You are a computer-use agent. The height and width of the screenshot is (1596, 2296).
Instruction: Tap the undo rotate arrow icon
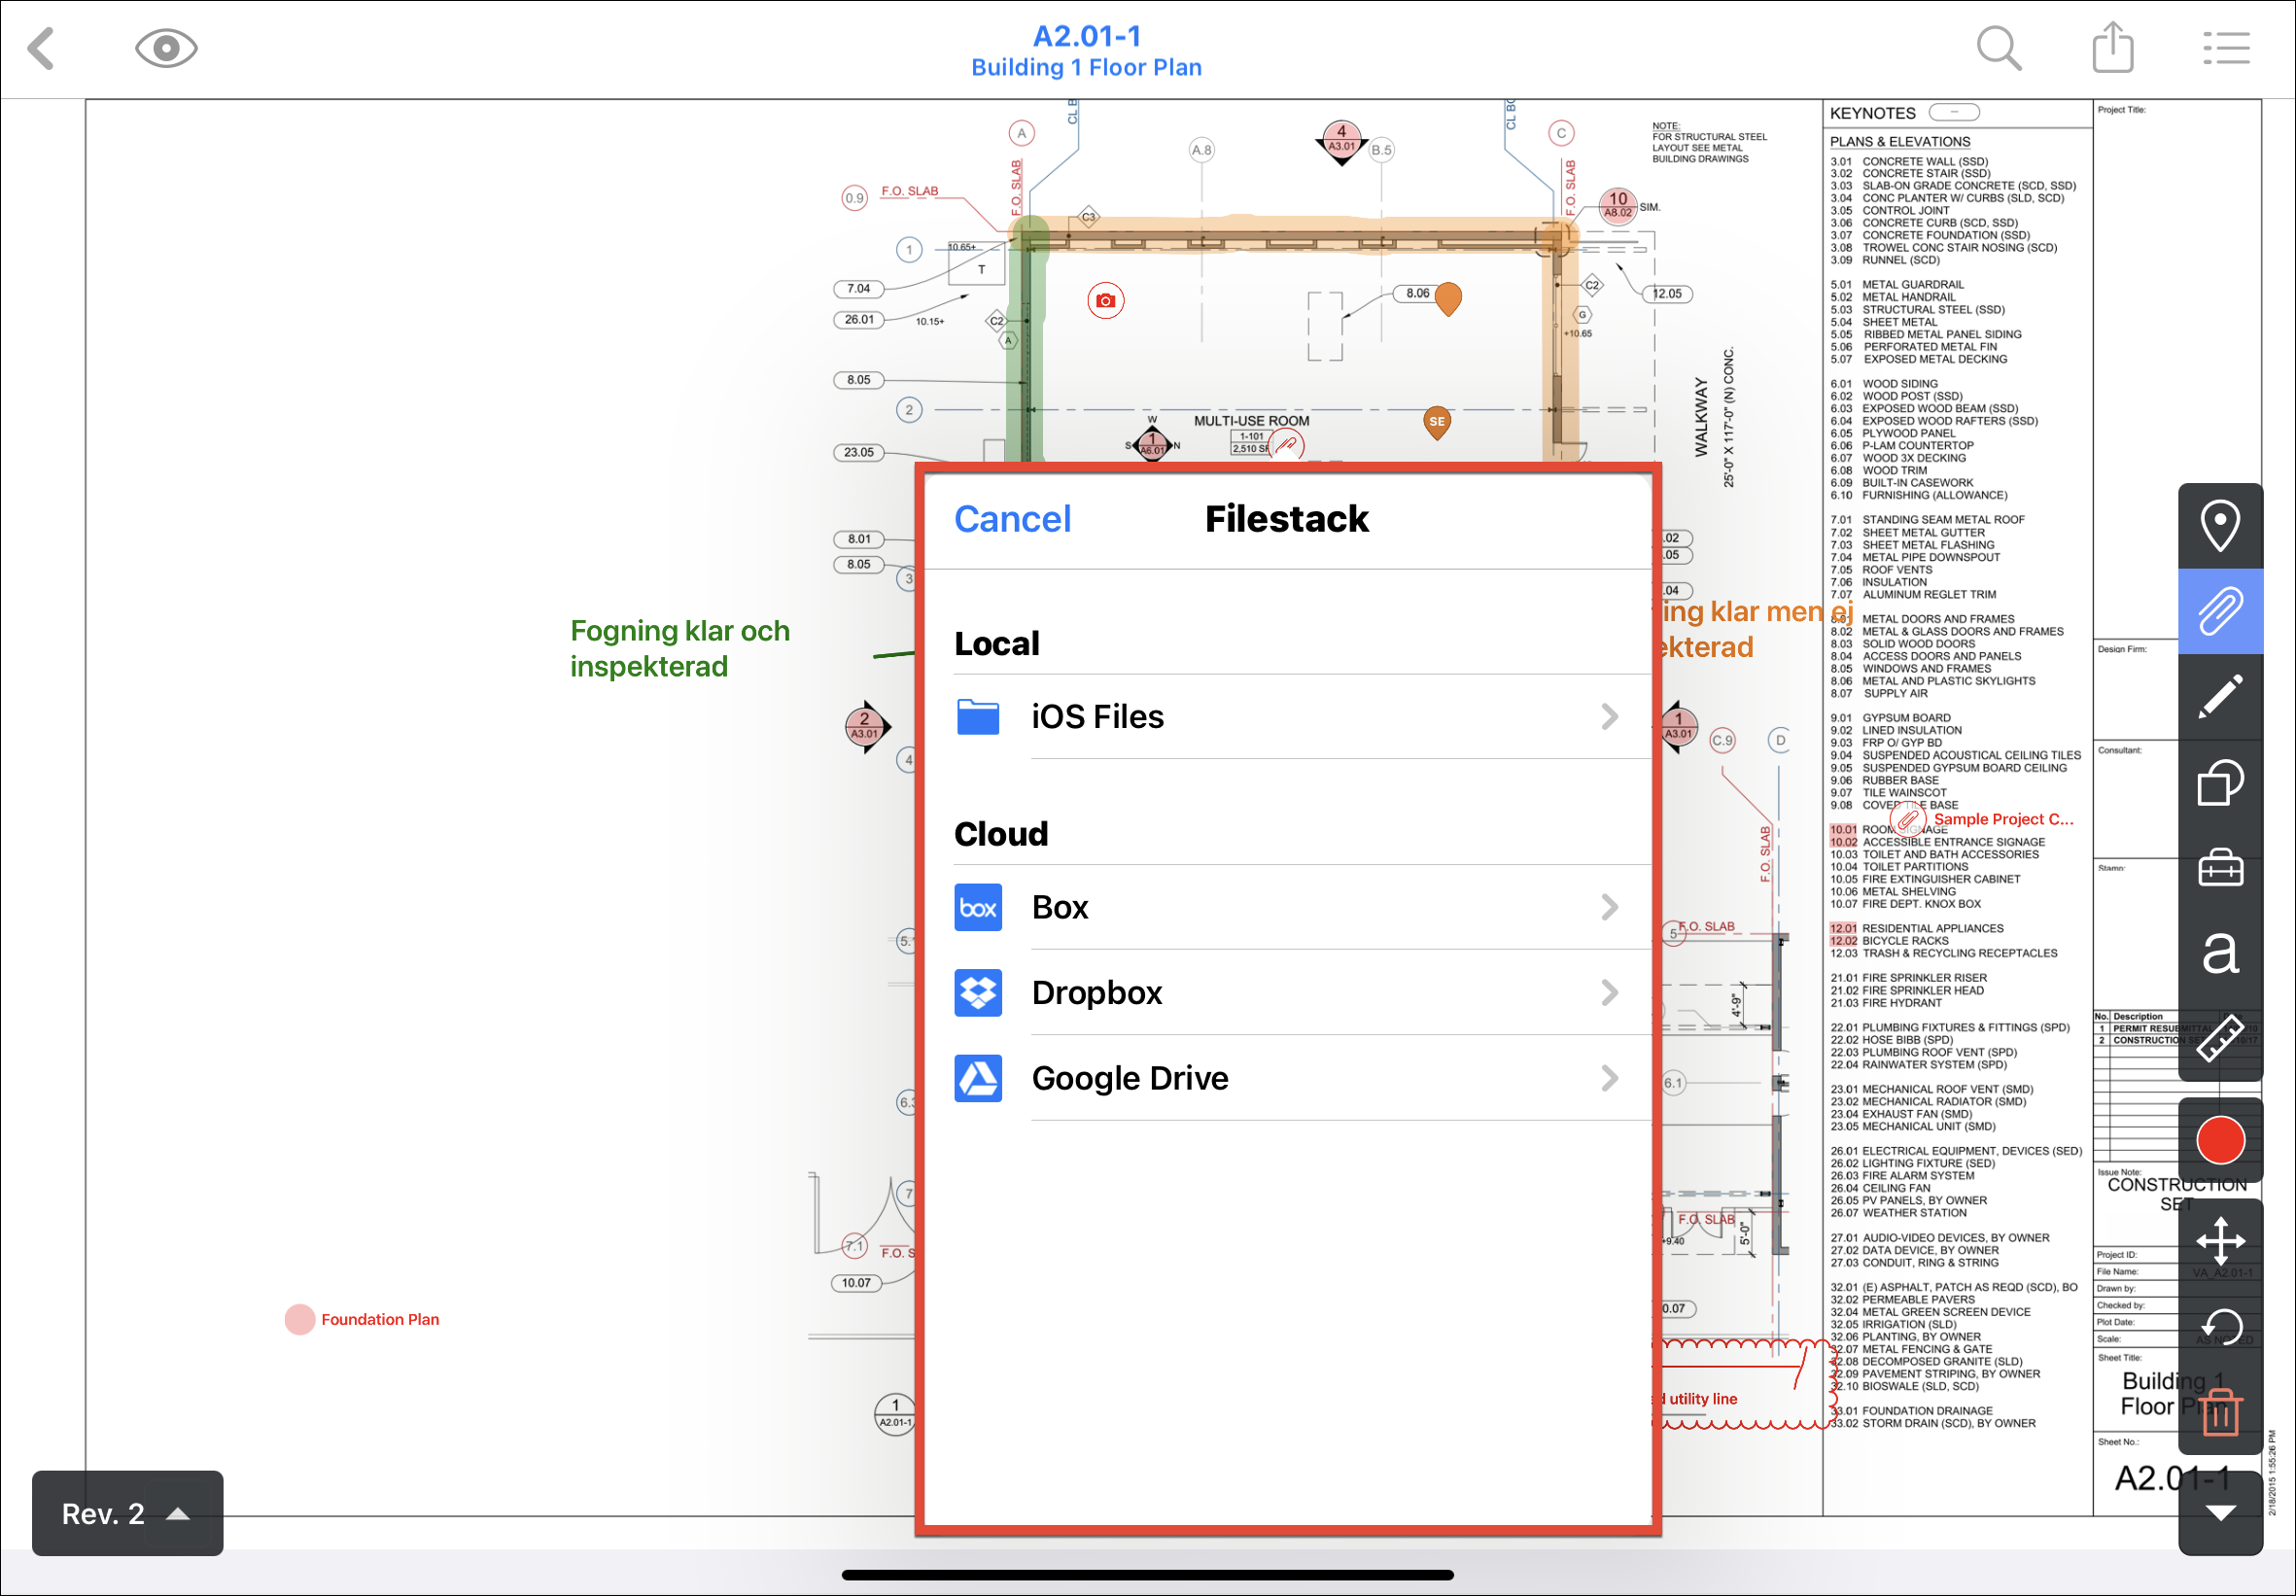pos(2220,1328)
